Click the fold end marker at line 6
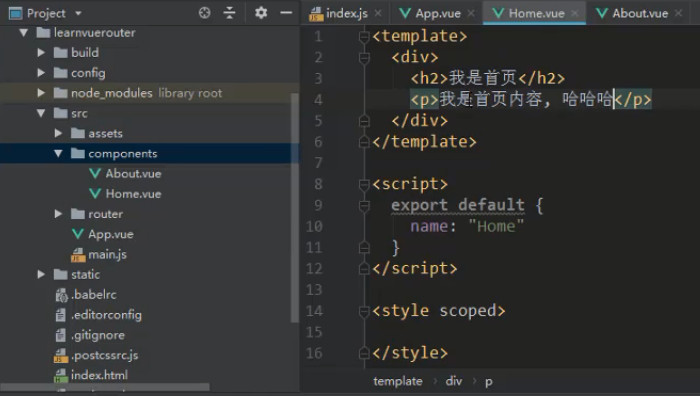 364,142
